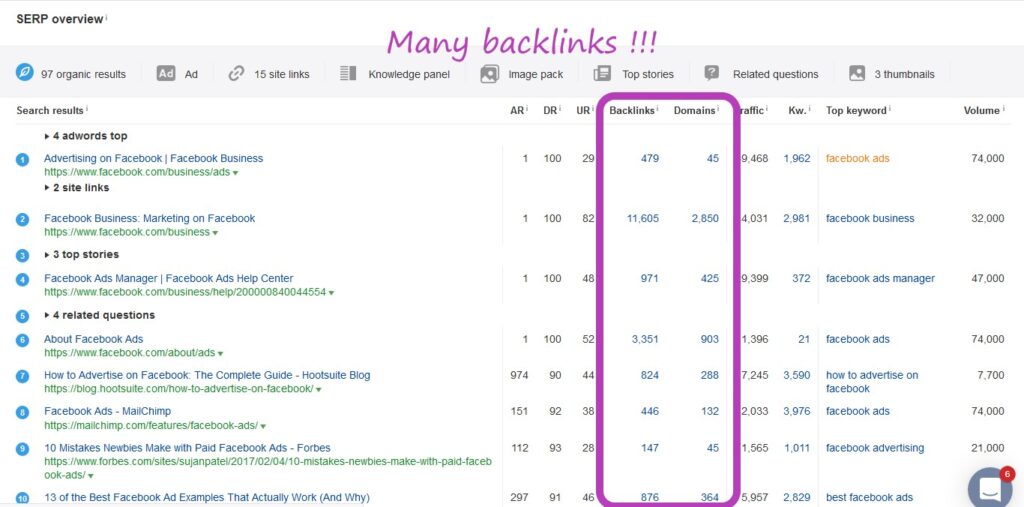Open dropdown after mailchimp.com facebook-ads URL
The height and width of the screenshot is (507, 1024).
263,426
